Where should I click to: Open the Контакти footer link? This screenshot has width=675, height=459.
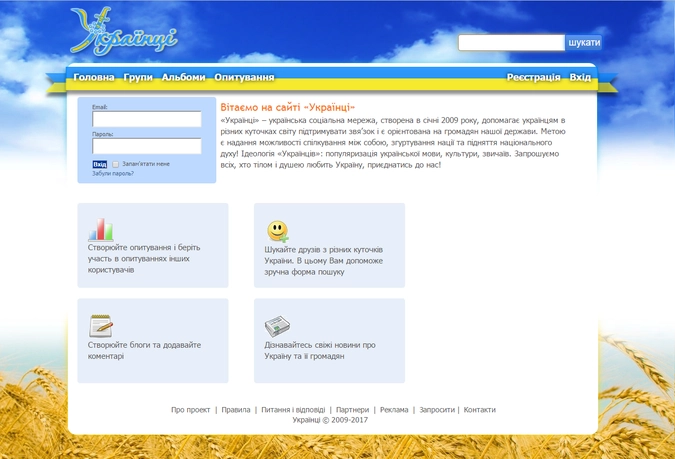[x=479, y=410]
